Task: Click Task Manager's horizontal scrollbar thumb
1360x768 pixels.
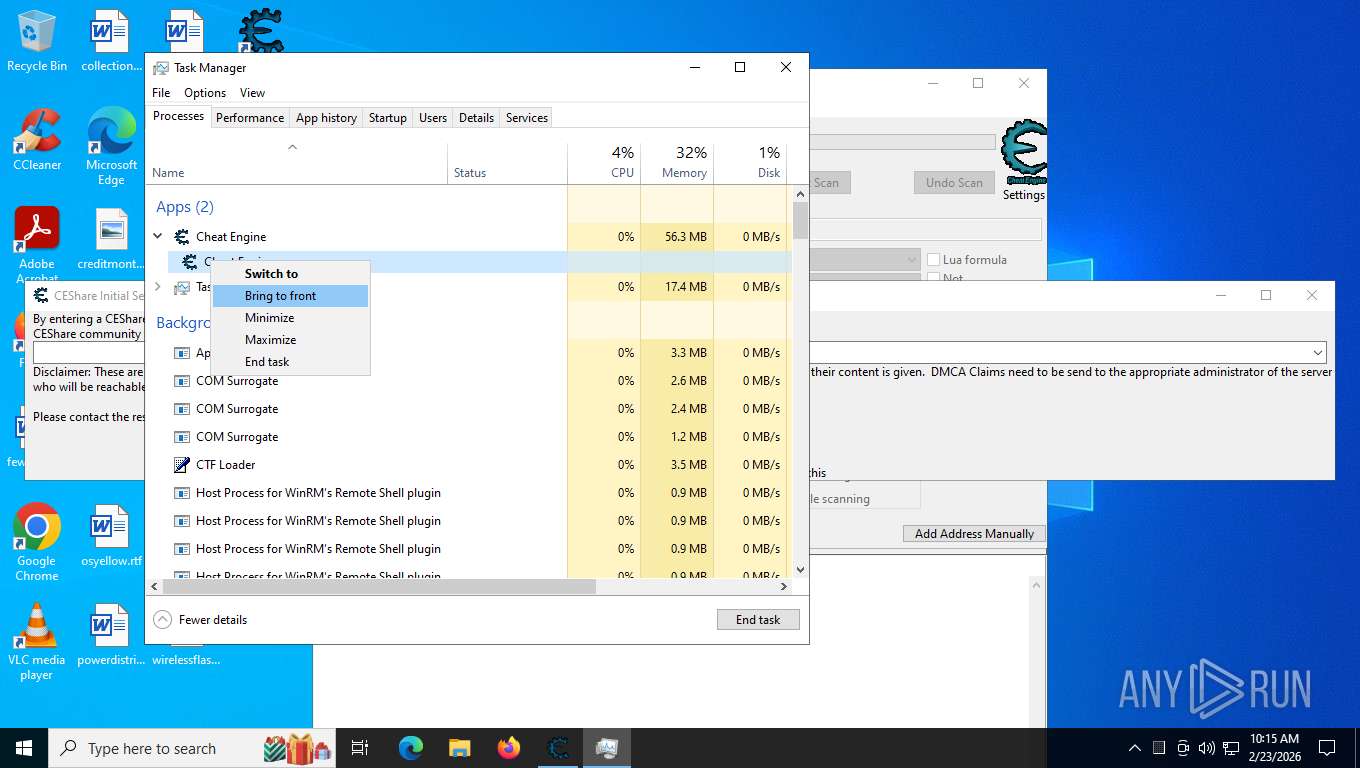Action: click(x=379, y=587)
